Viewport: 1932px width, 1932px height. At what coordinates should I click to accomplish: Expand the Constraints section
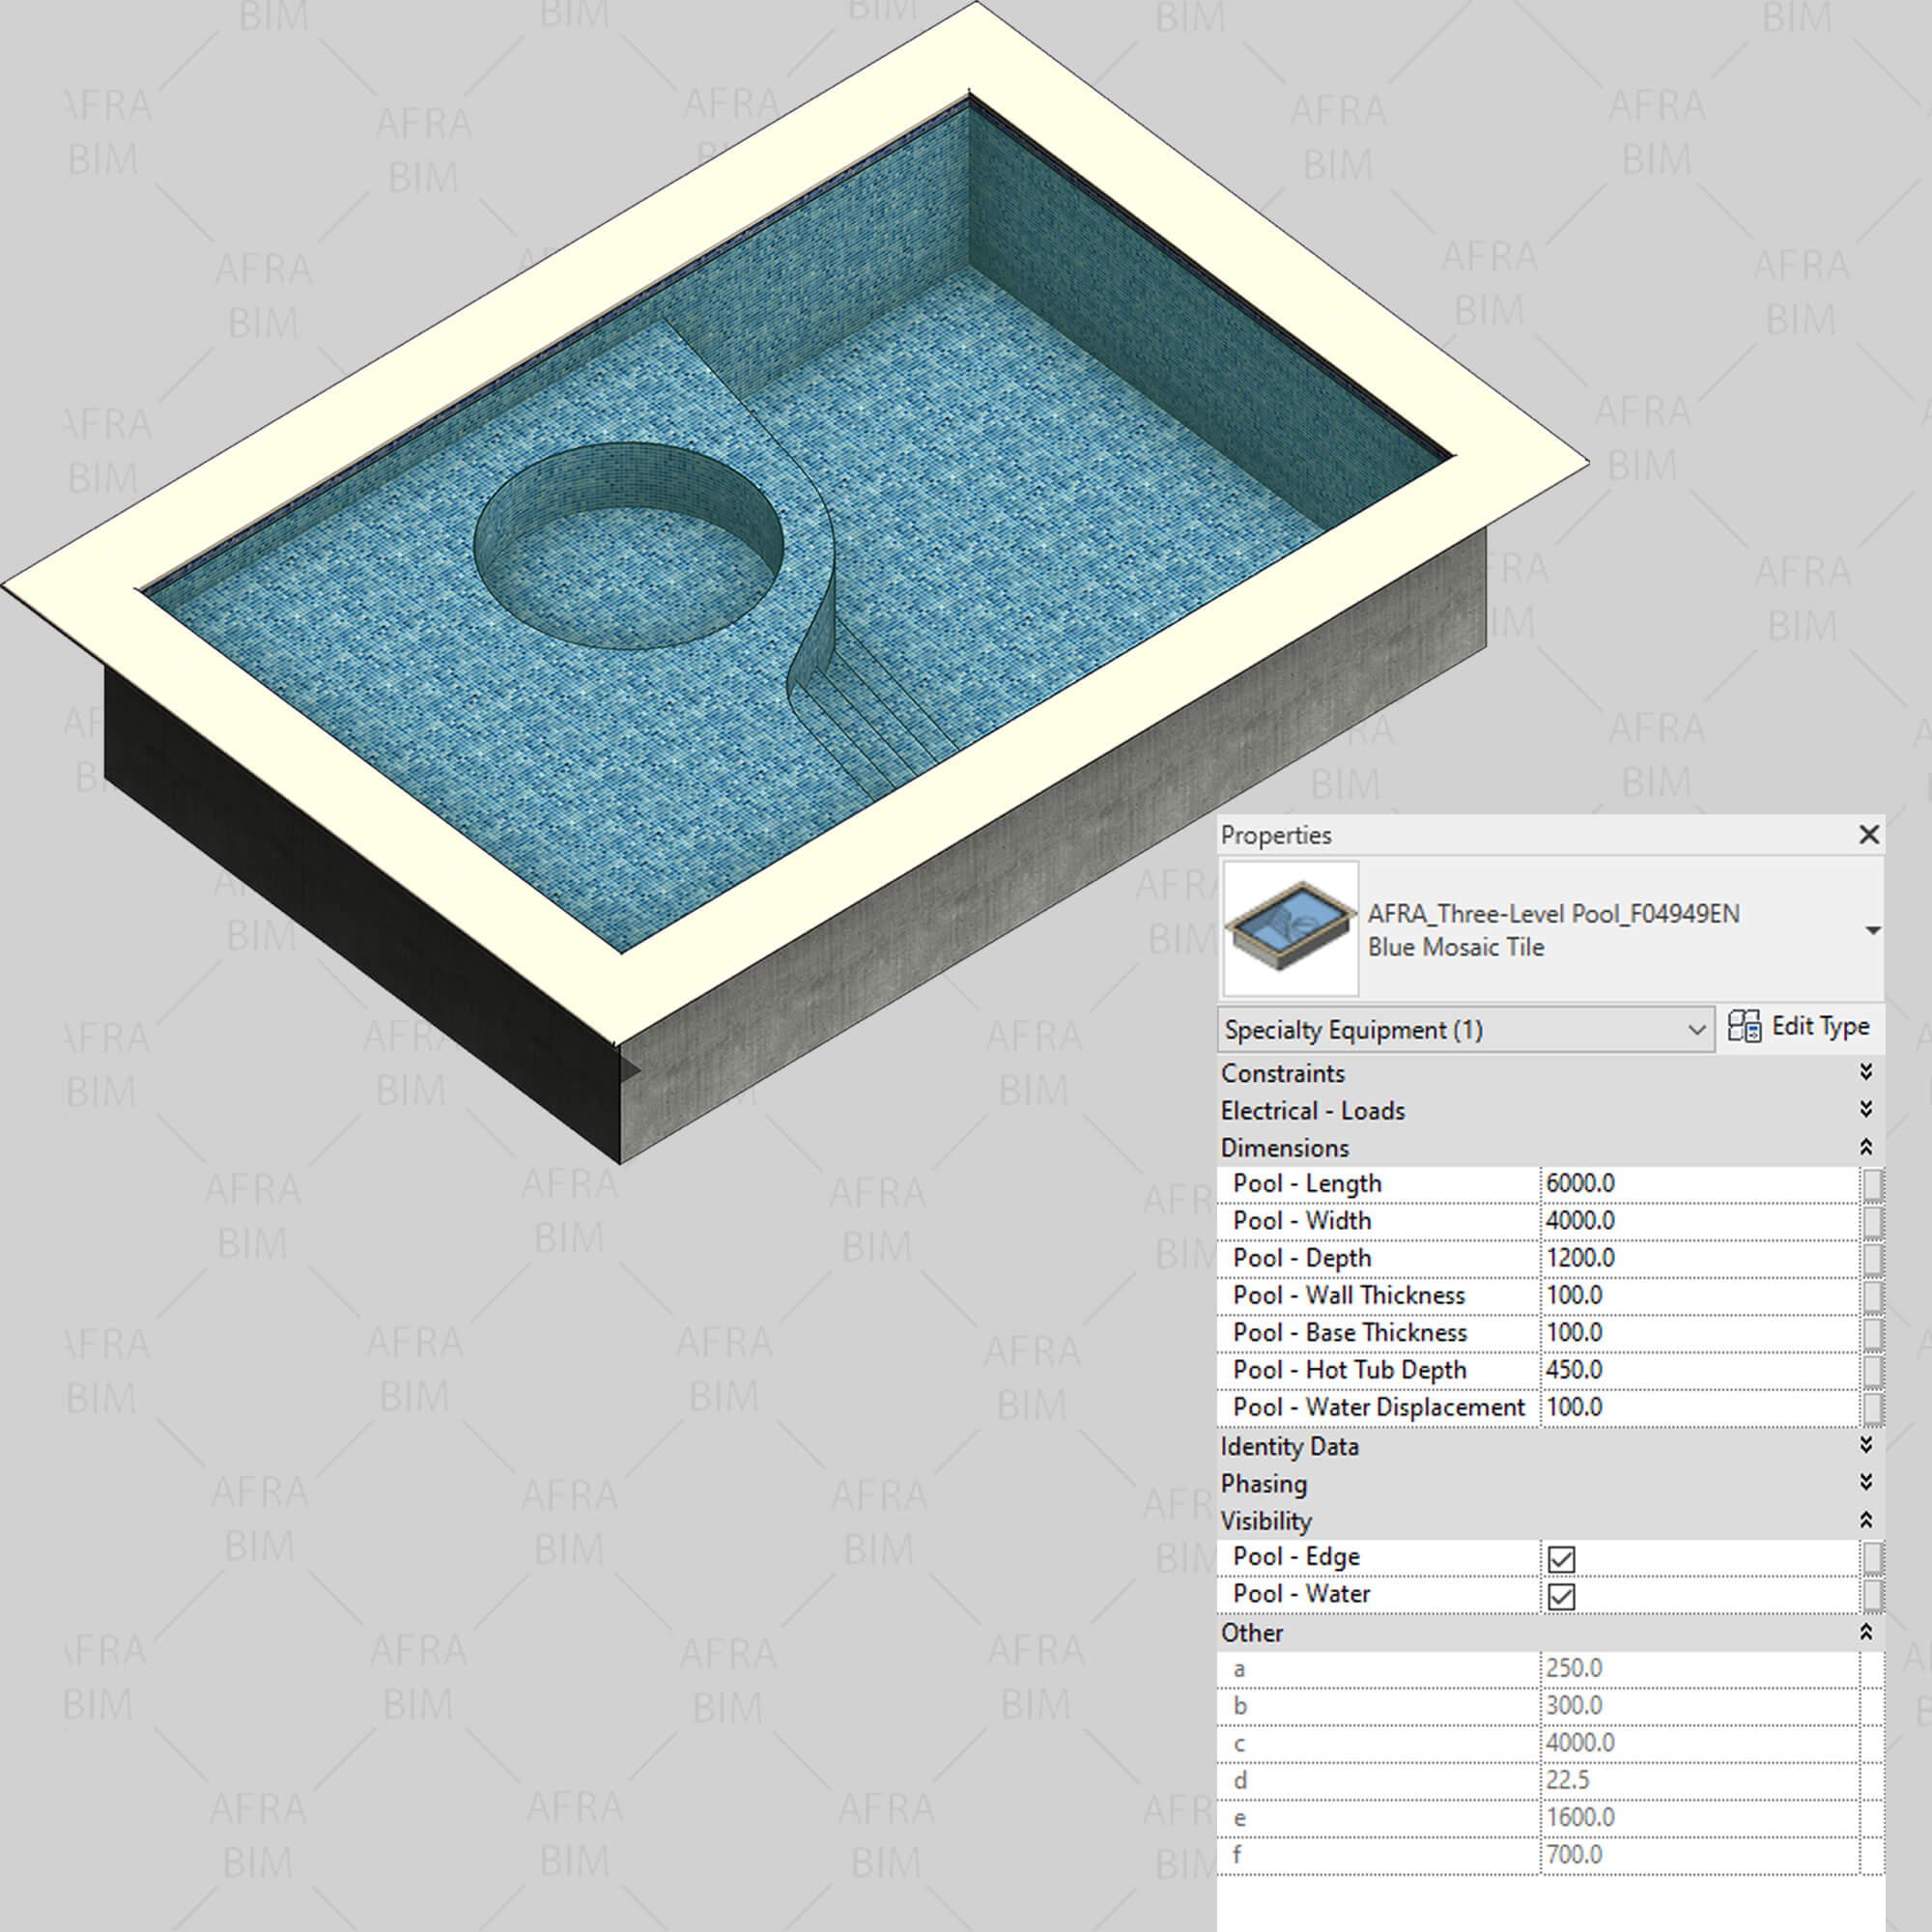click(x=1865, y=1072)
